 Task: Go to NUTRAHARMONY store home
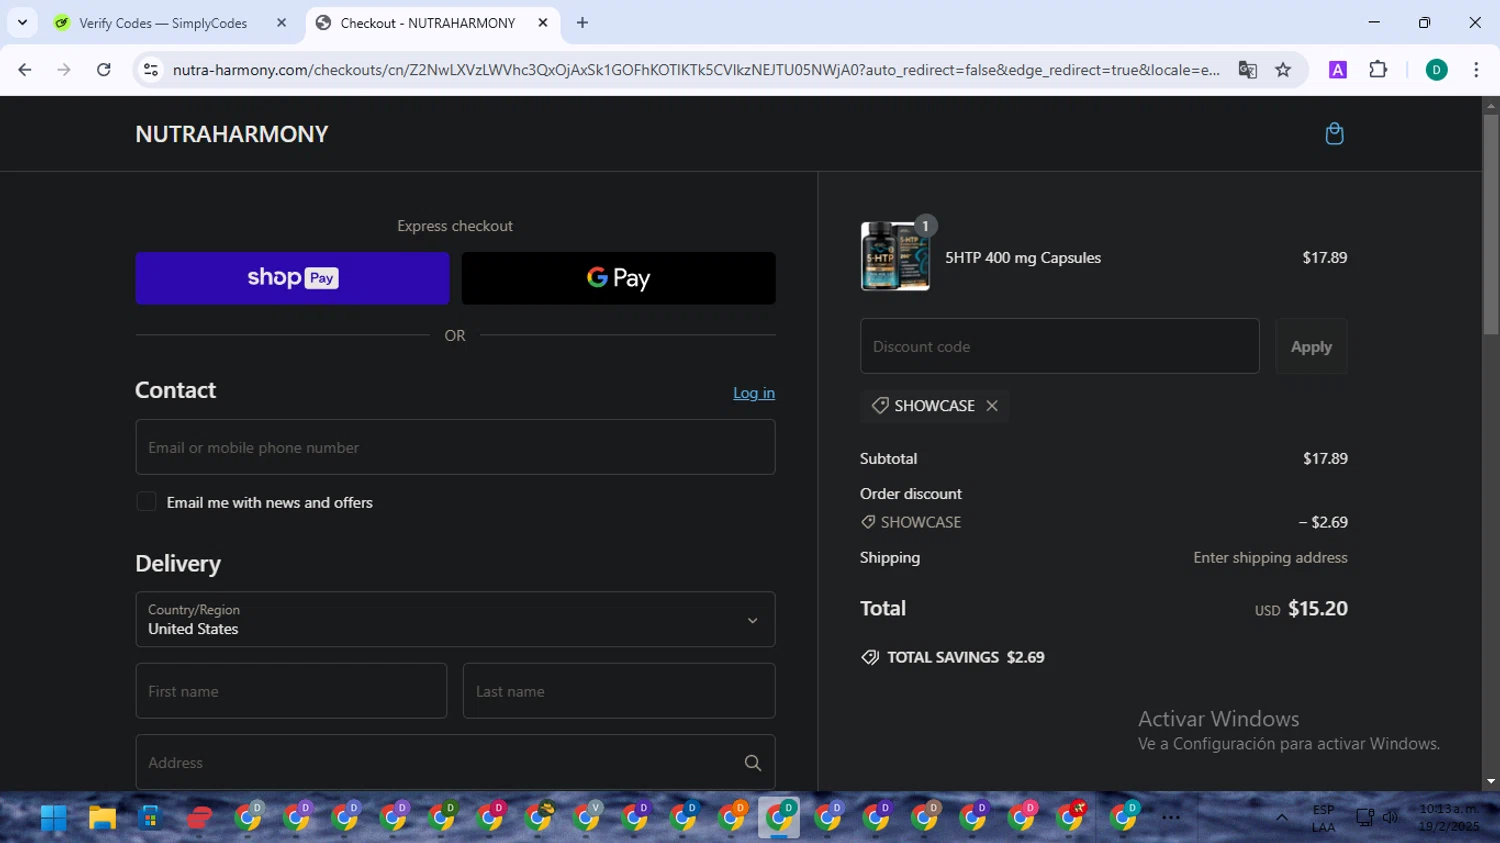pyautogui.click(x=231, y=134)
